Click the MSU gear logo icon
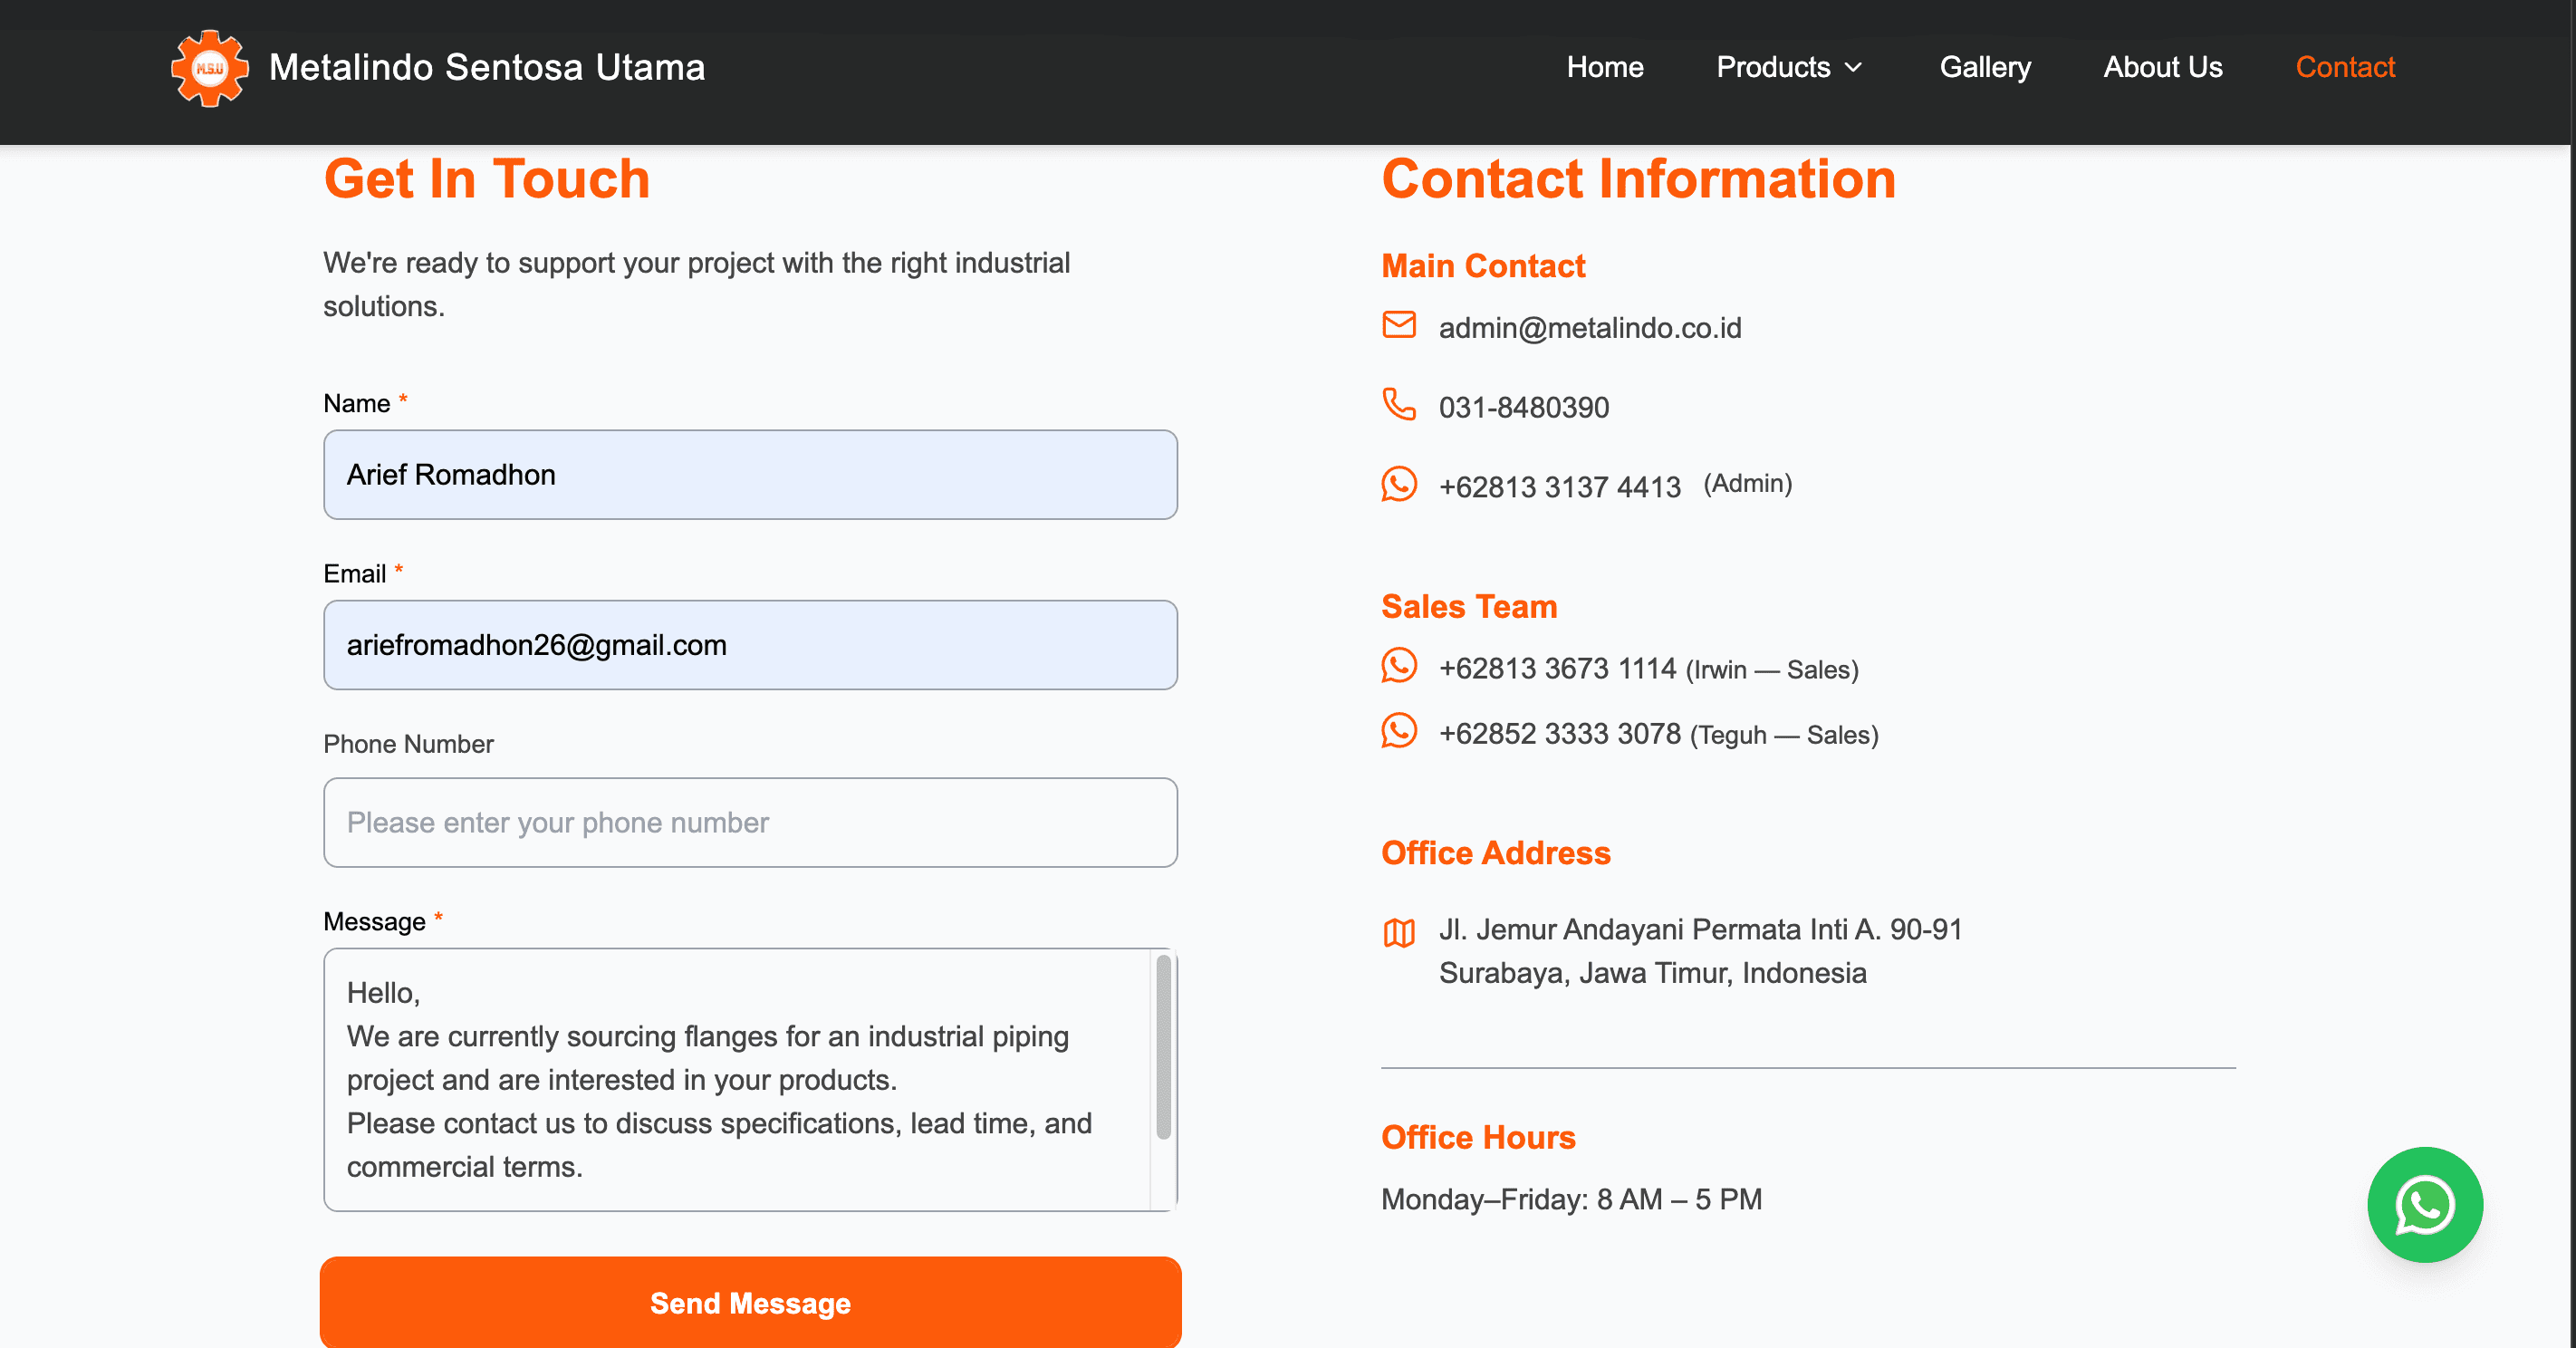This screenshot has width=2576, height=1348. 209,68
